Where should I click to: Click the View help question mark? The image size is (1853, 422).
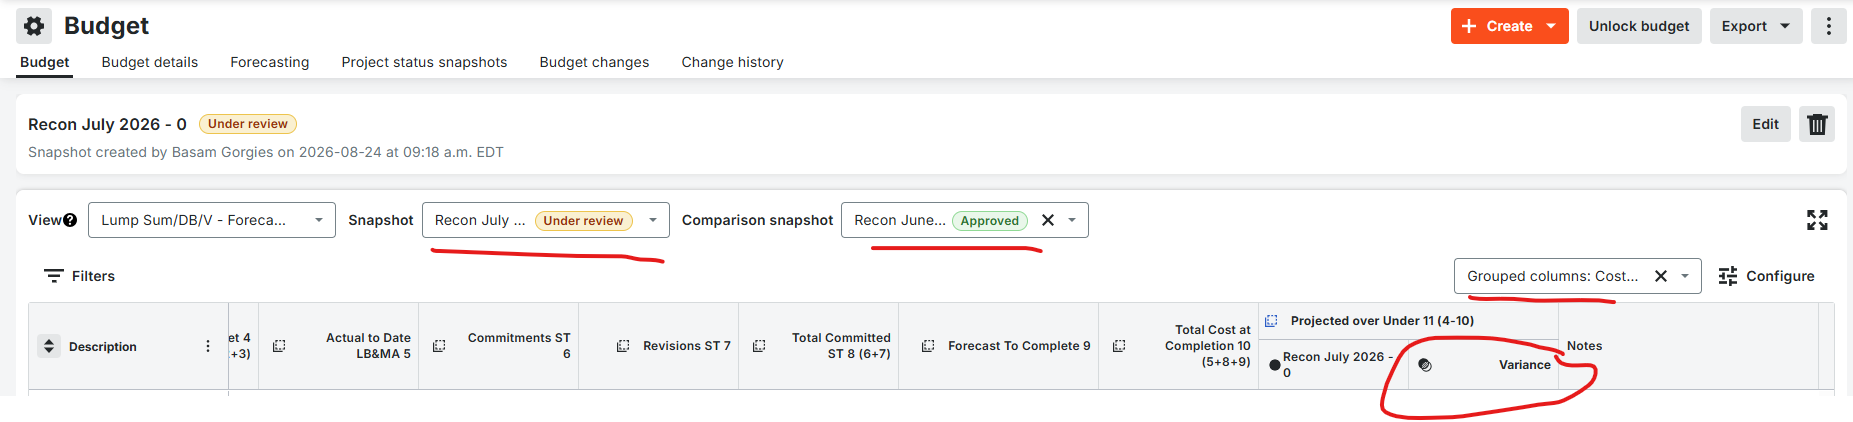point(70,220)
